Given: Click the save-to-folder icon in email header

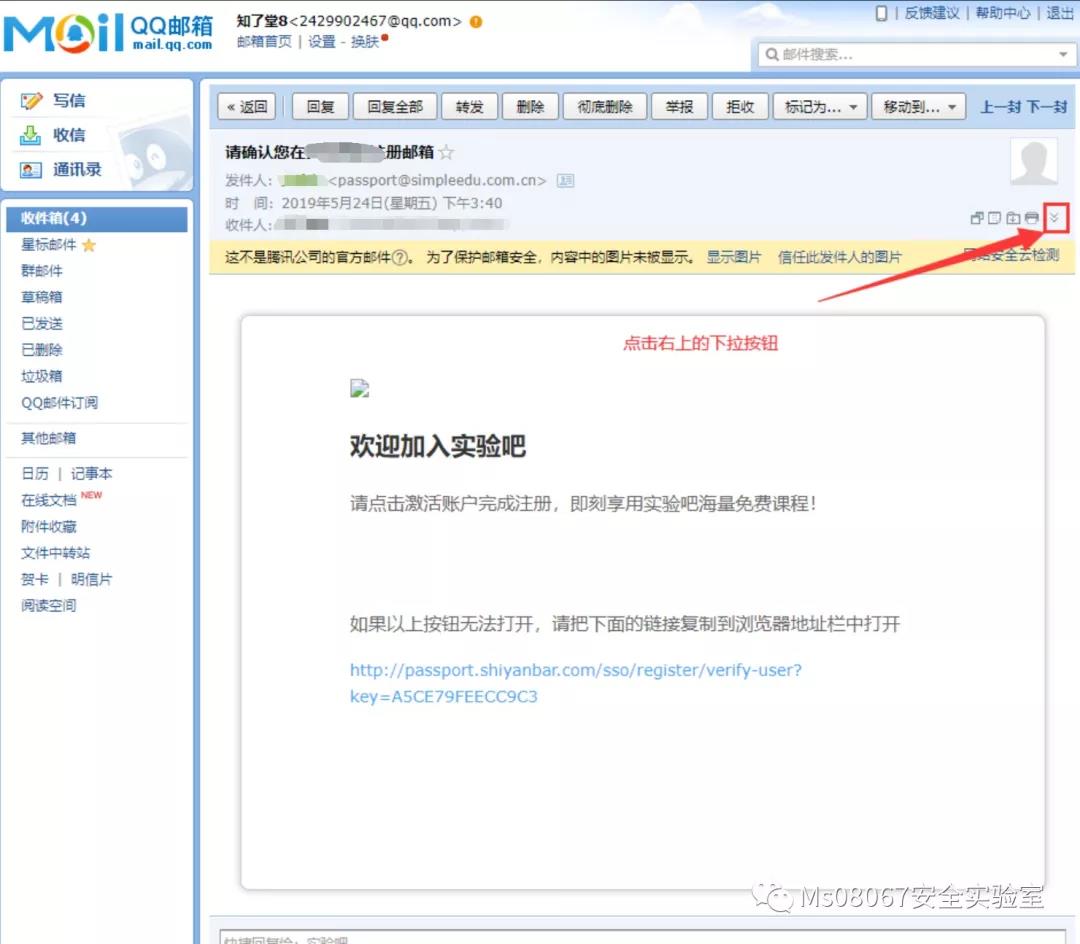Looking at the screenshot, I should tap(1013, 219).
